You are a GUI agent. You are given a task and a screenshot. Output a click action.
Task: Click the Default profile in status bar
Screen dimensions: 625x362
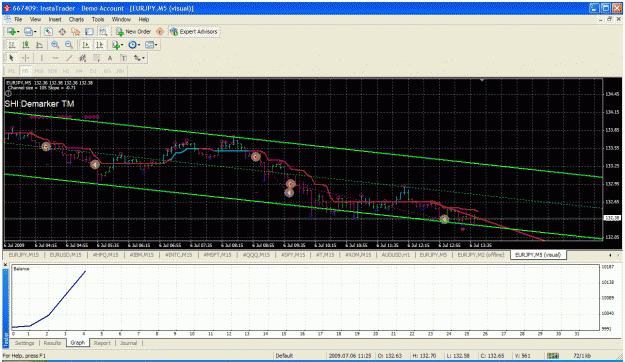point(284,356)
